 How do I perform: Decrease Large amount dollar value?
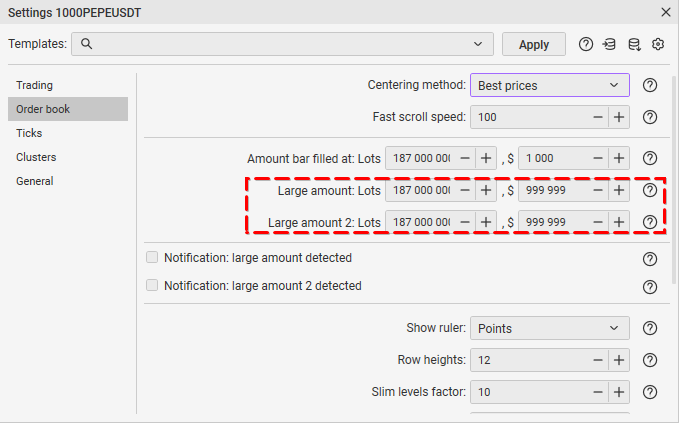point(598,190)
